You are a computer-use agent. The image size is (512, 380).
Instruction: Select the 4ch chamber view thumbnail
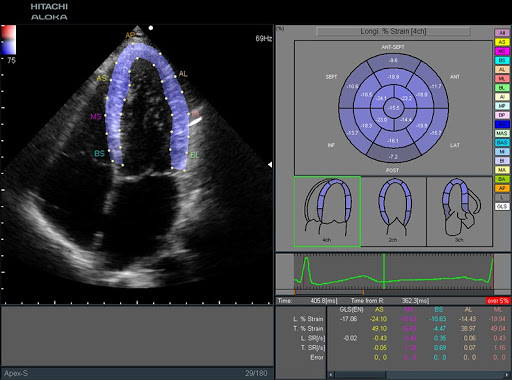pyautogui.click(x=327, y=212)
